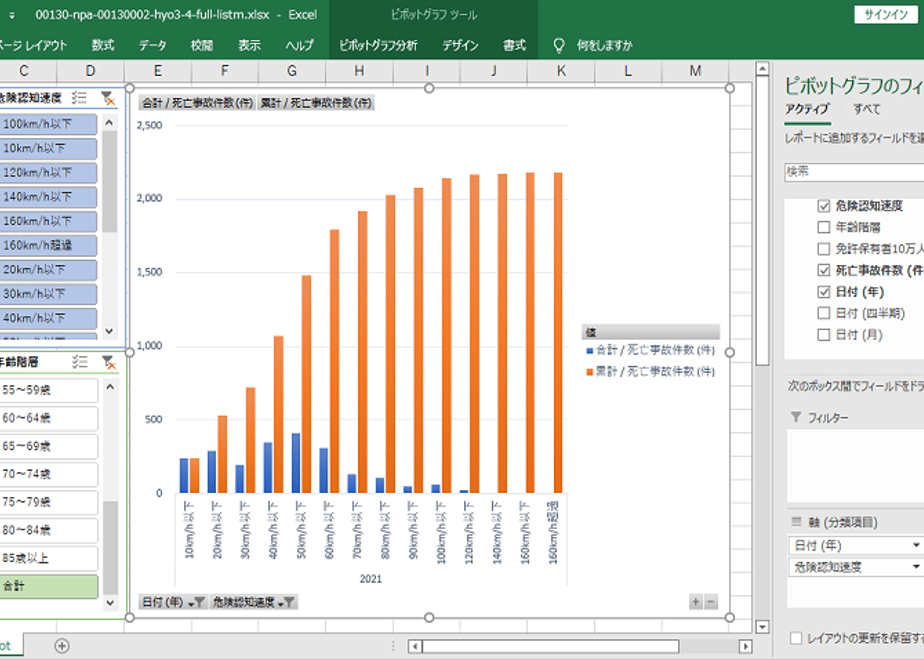
Task: Select the 160km/h超過 slicer item
Action: [x=48, y=245]
